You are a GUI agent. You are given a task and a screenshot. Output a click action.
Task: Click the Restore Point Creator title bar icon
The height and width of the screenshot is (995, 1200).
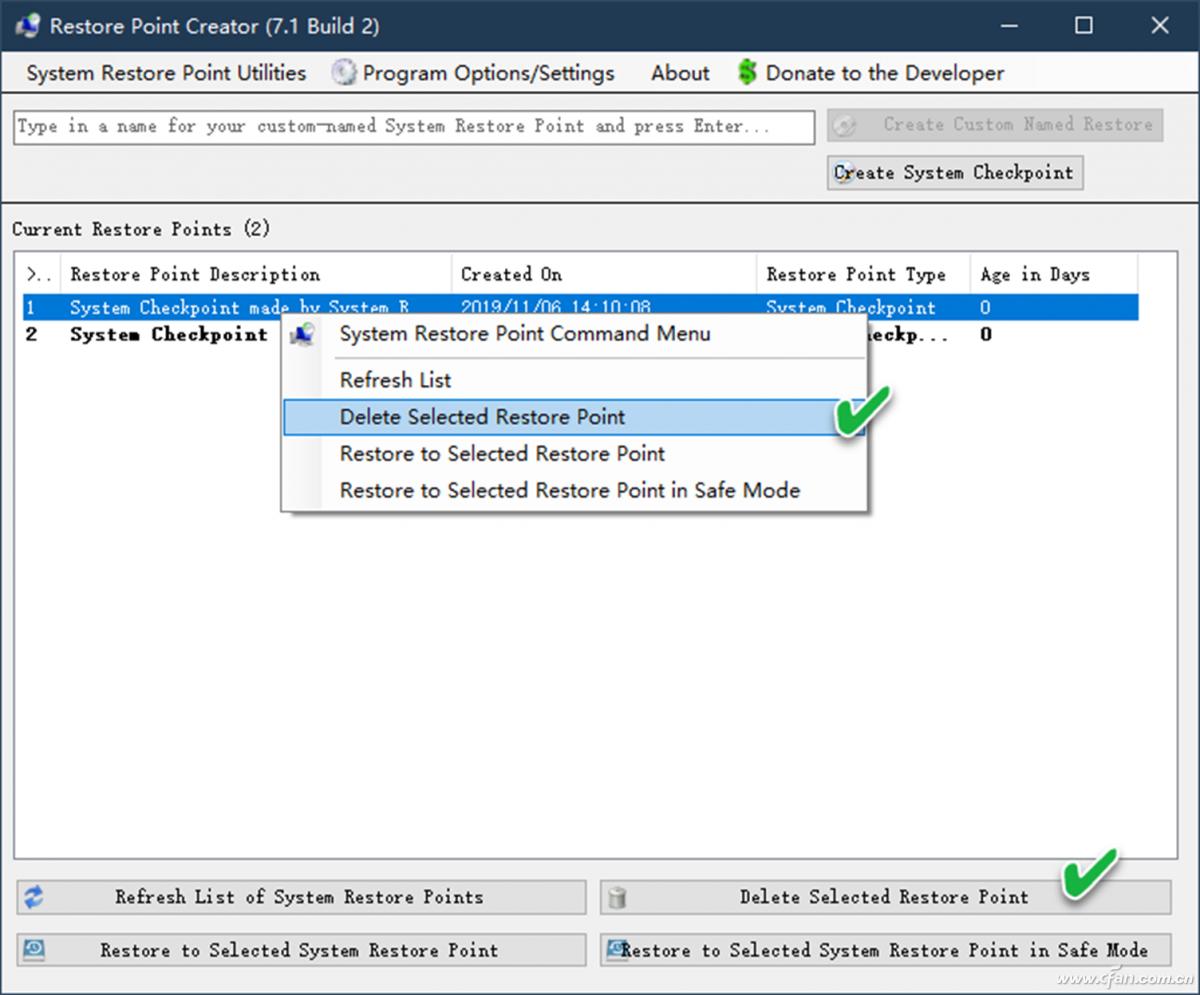[x=27, y=26]
